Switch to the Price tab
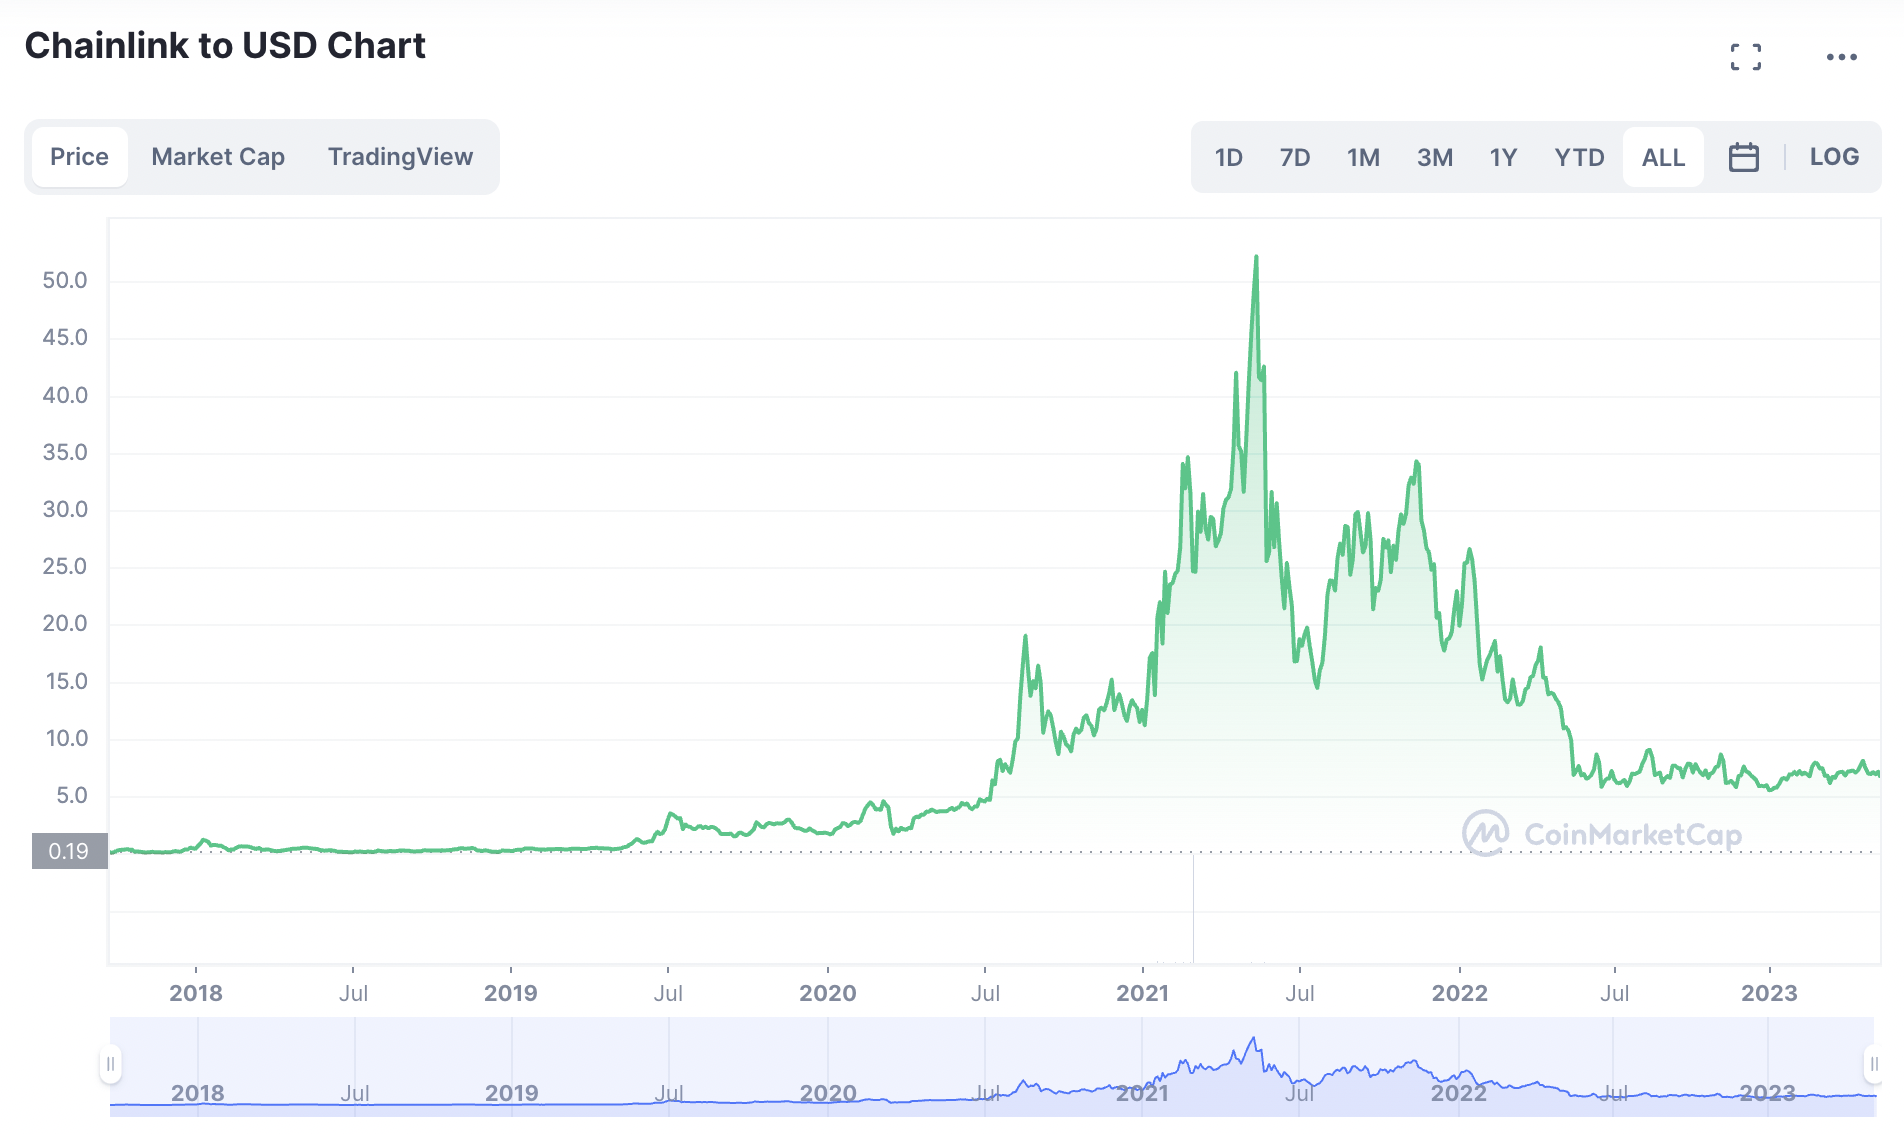 pos(80,157)
